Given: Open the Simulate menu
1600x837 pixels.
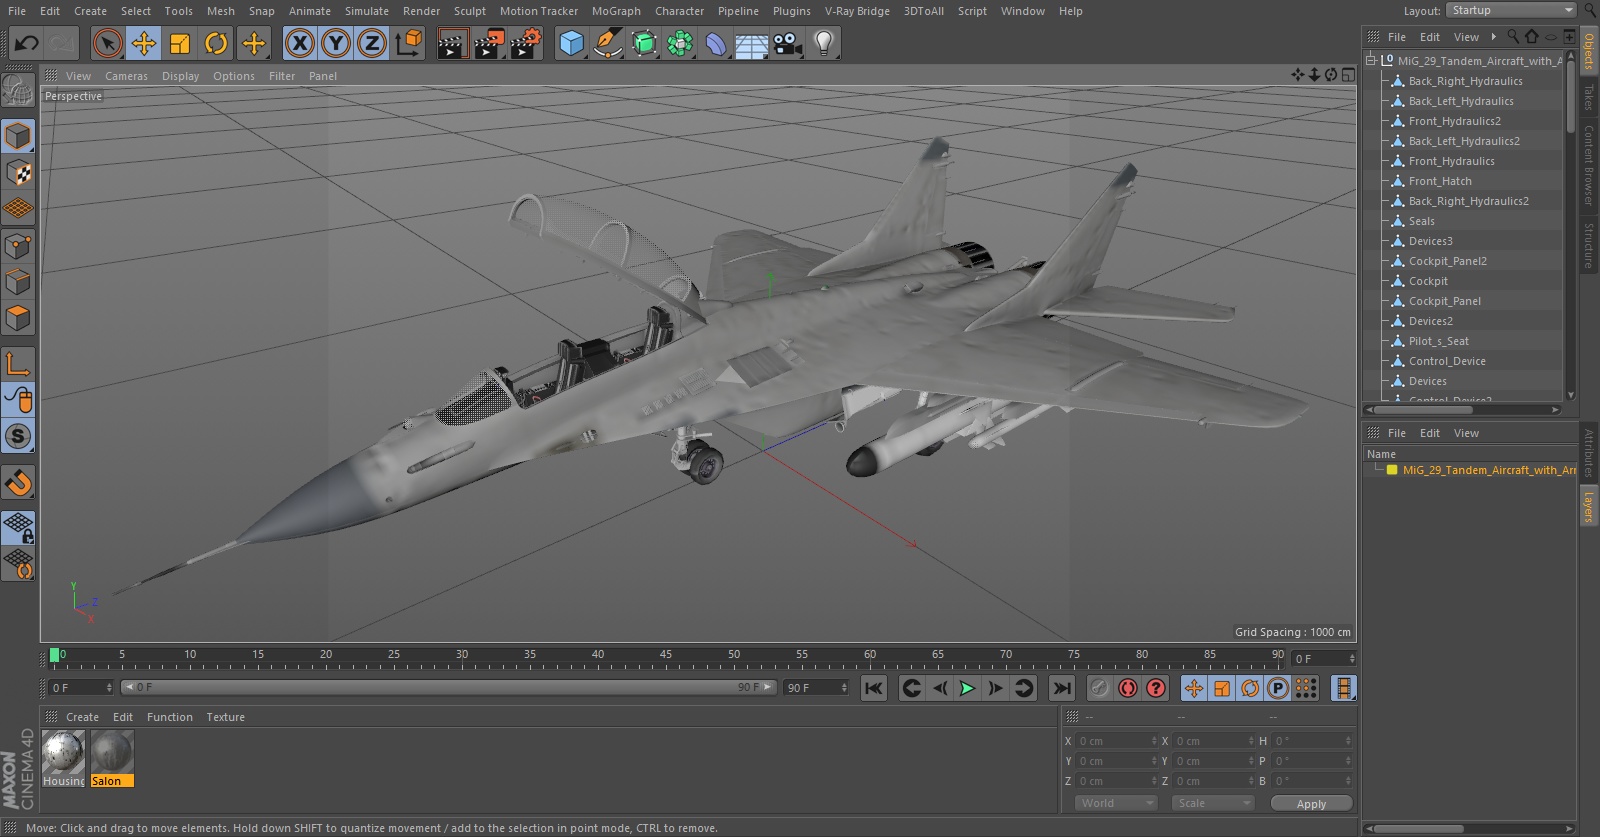Looking at the screenshot, I should click(367, 11).
